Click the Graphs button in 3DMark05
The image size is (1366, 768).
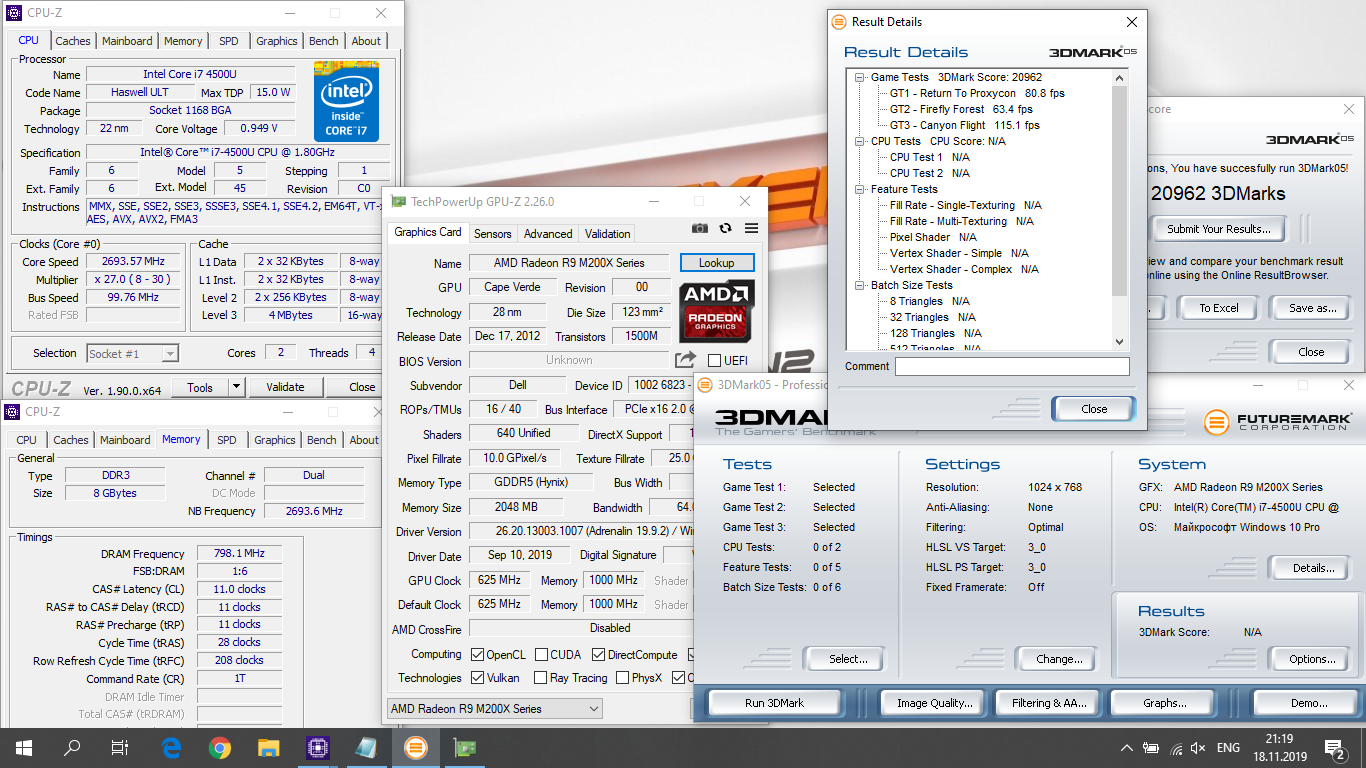(x=1165, y=703)
